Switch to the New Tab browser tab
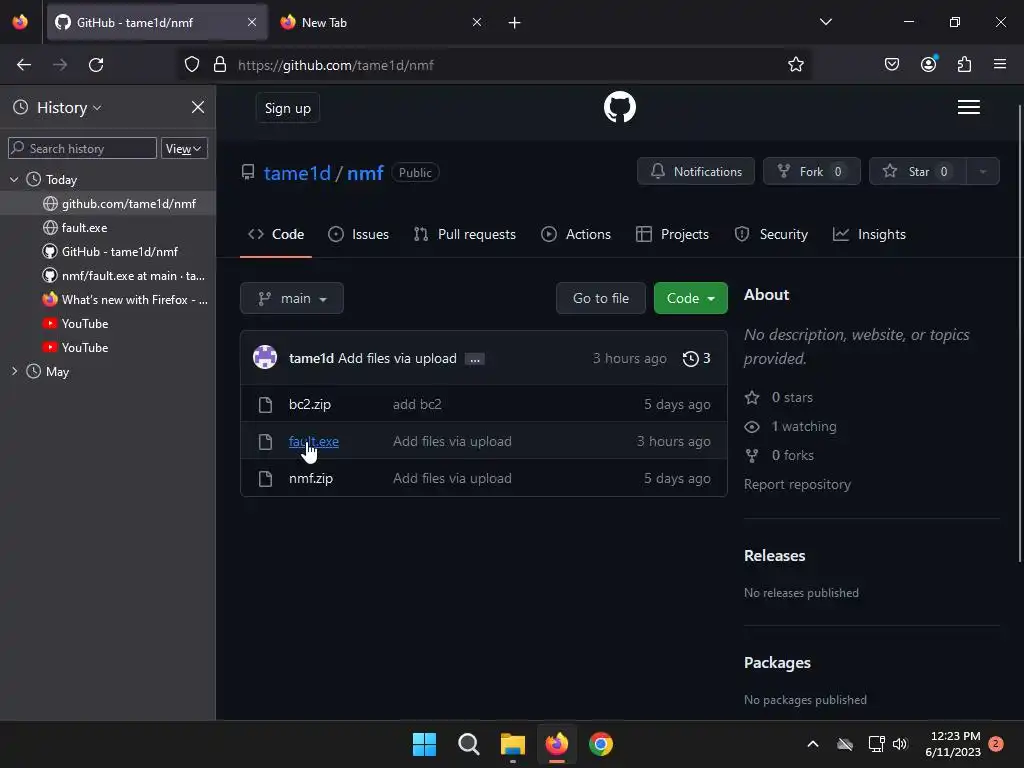 tap(379, 22)
